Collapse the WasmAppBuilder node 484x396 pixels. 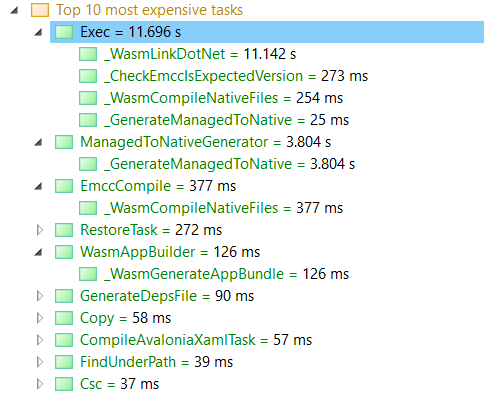39,253
